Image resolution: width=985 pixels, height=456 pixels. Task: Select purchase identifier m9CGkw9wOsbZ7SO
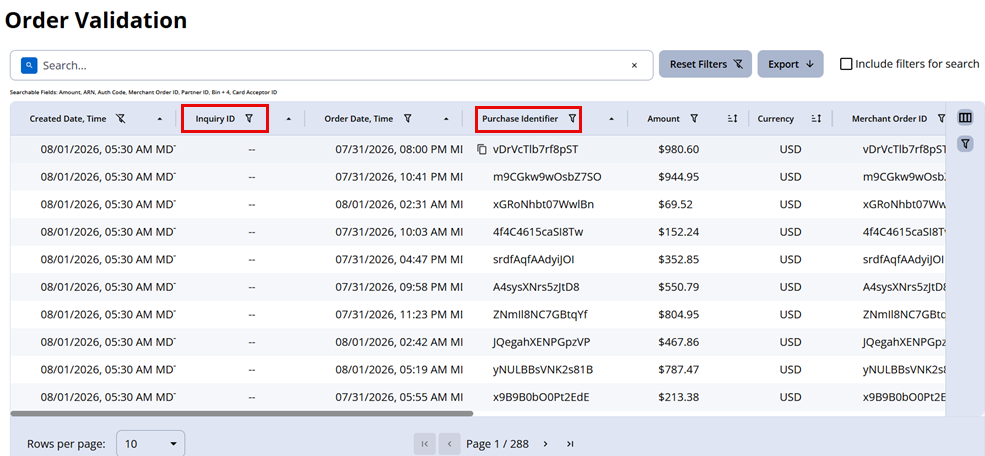click(x=547, y=177)
